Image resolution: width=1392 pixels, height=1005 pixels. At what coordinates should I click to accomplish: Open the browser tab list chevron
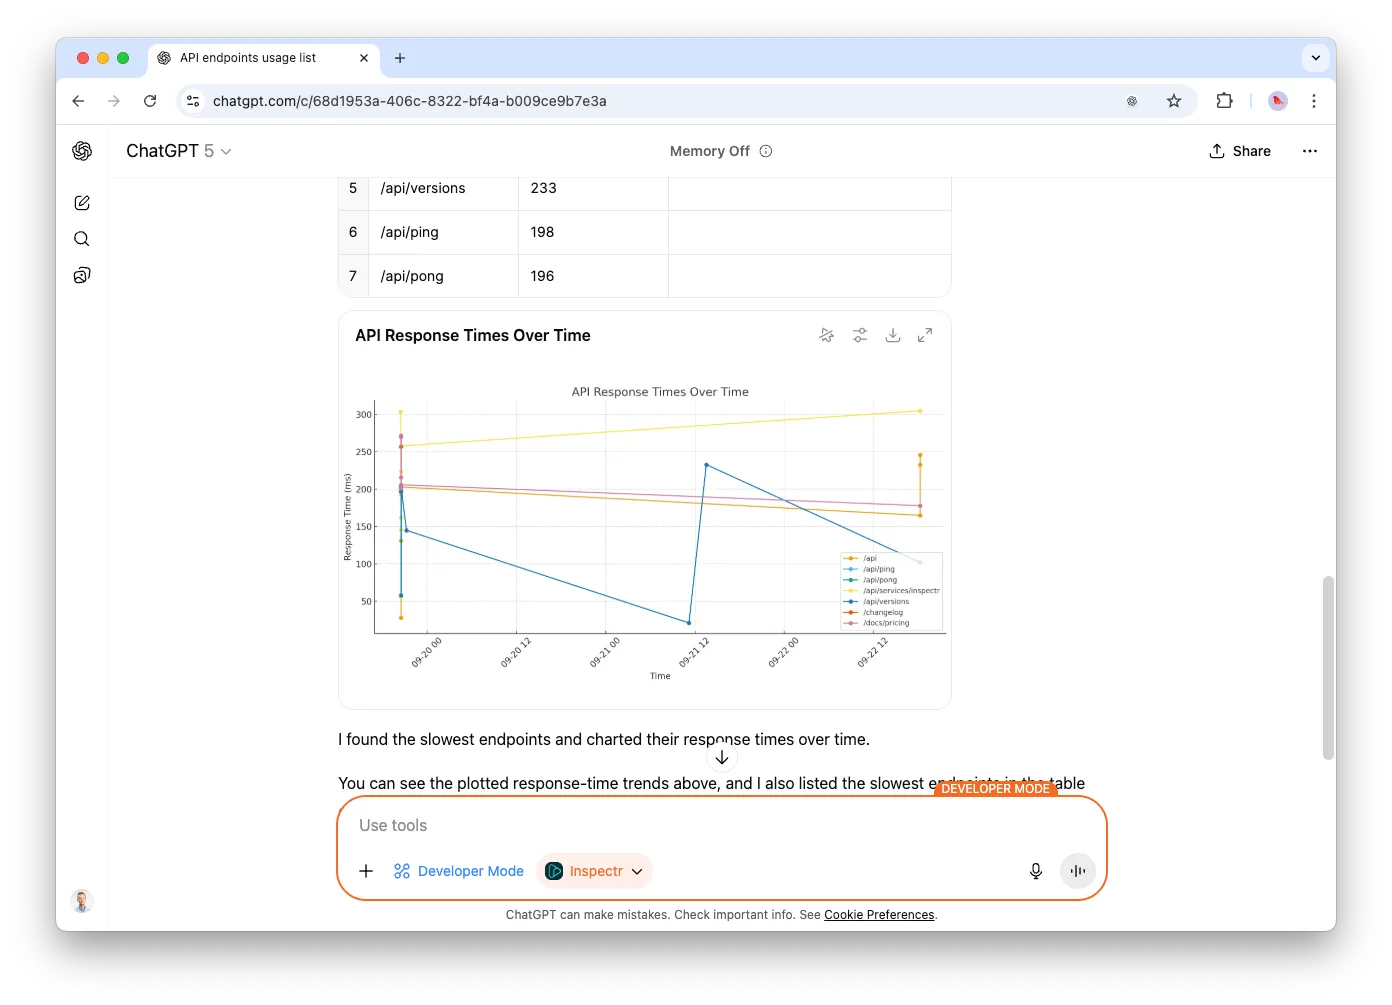click(1315, 58)
